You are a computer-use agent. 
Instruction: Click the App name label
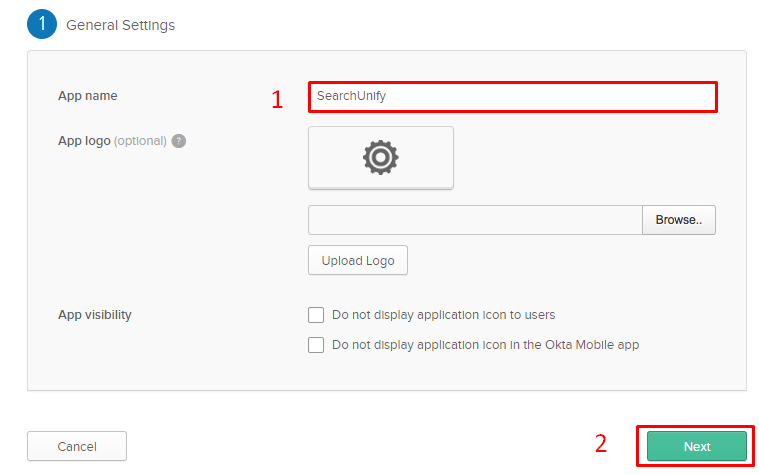[88, 96]
